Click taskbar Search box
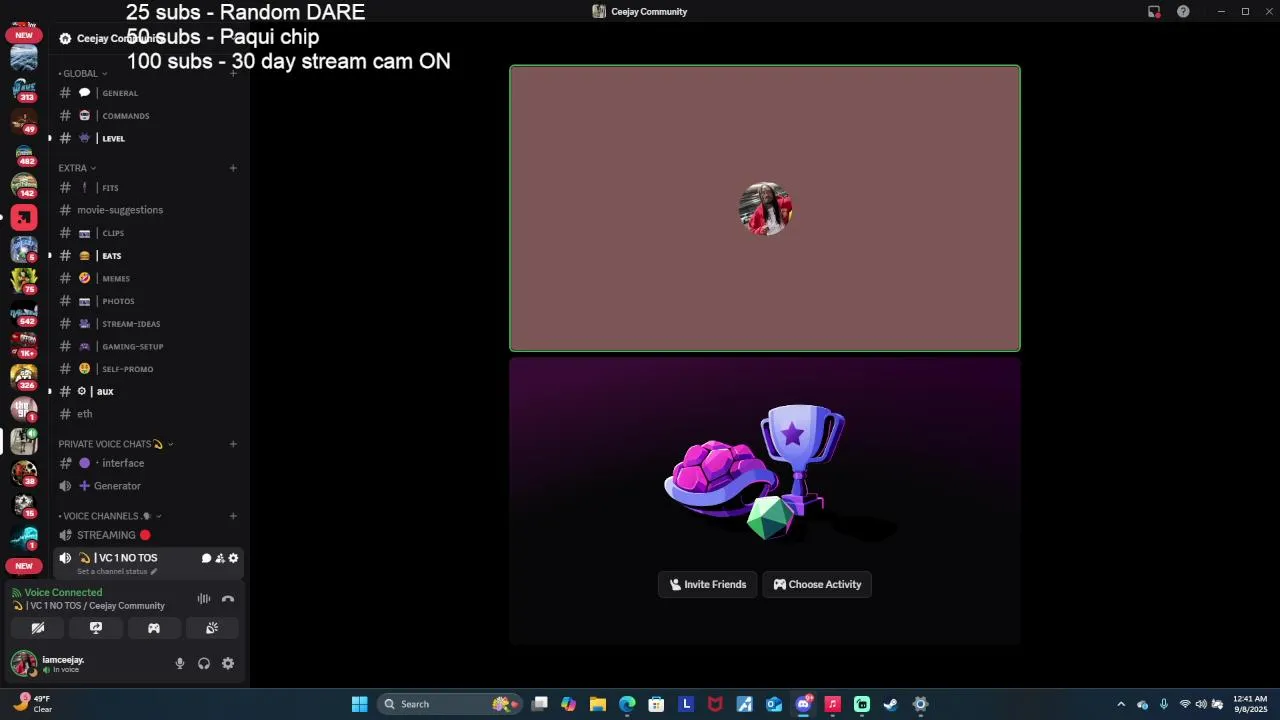 [450, 704]
